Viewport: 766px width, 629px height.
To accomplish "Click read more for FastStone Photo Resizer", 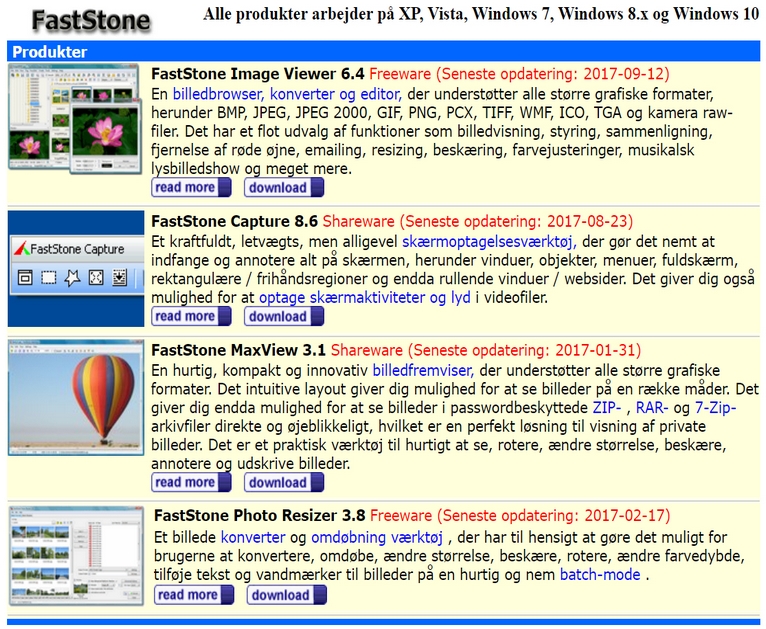I will pyautogui.click(x=194, y=595).
